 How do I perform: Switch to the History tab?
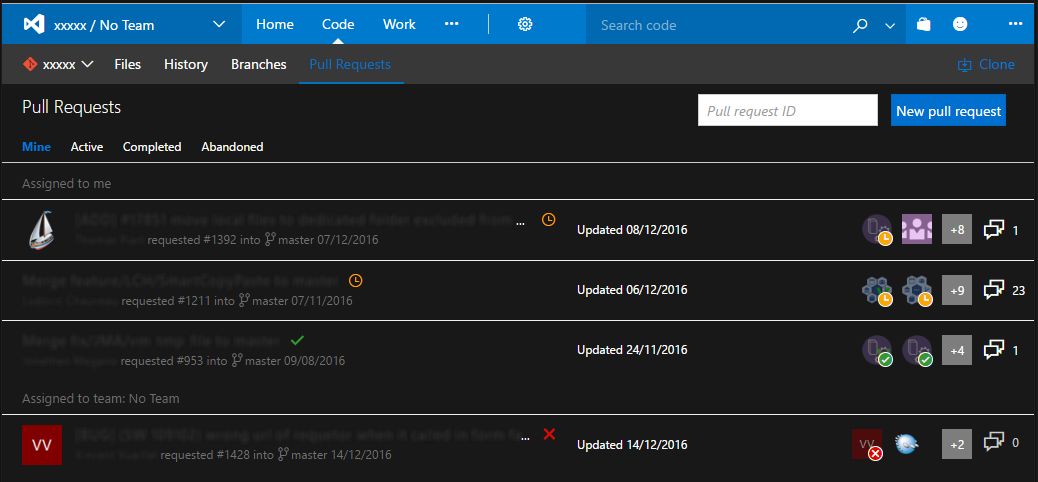pyautogui.click(x=186, y=64)
